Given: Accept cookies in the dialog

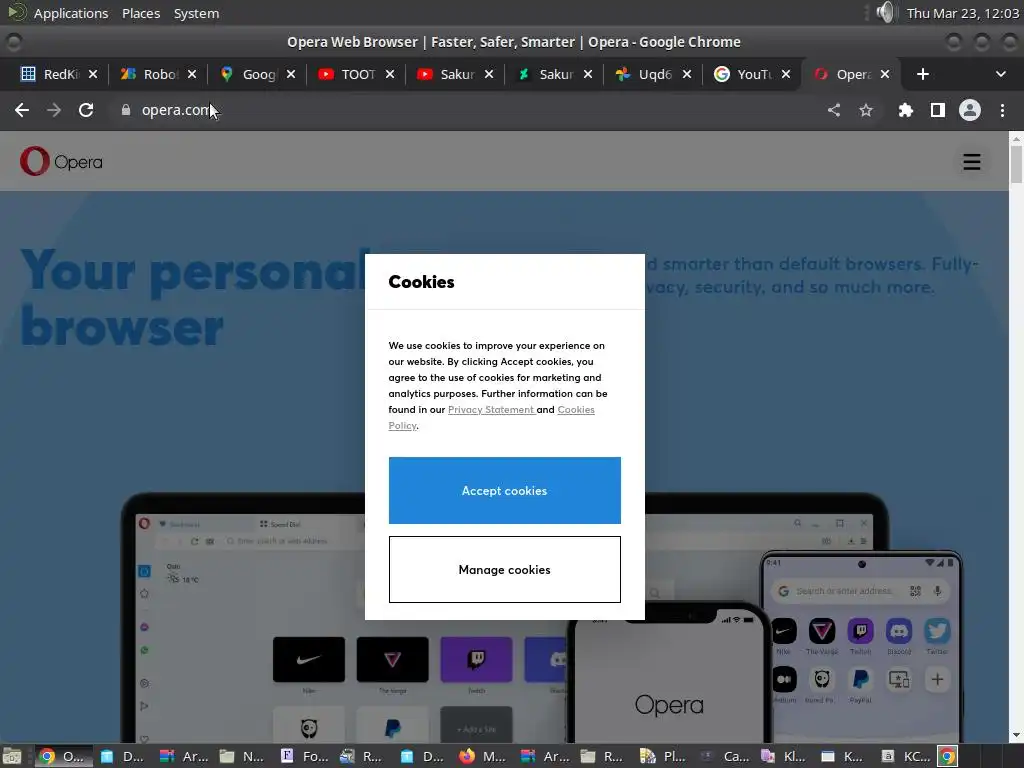Looking at the screenshot, I should click(504, 490).
